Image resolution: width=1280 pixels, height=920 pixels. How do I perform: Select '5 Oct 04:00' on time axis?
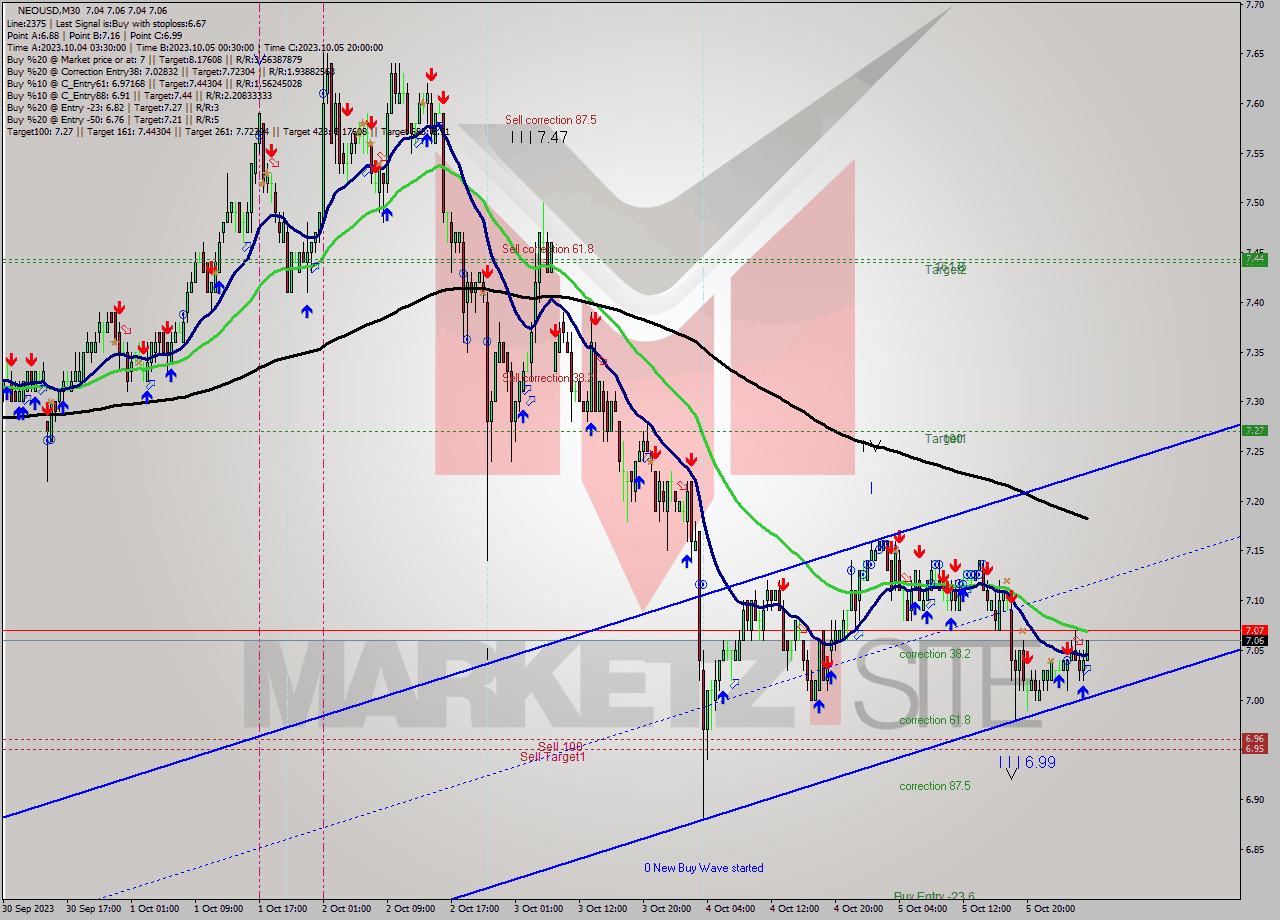tap(923, 909)
